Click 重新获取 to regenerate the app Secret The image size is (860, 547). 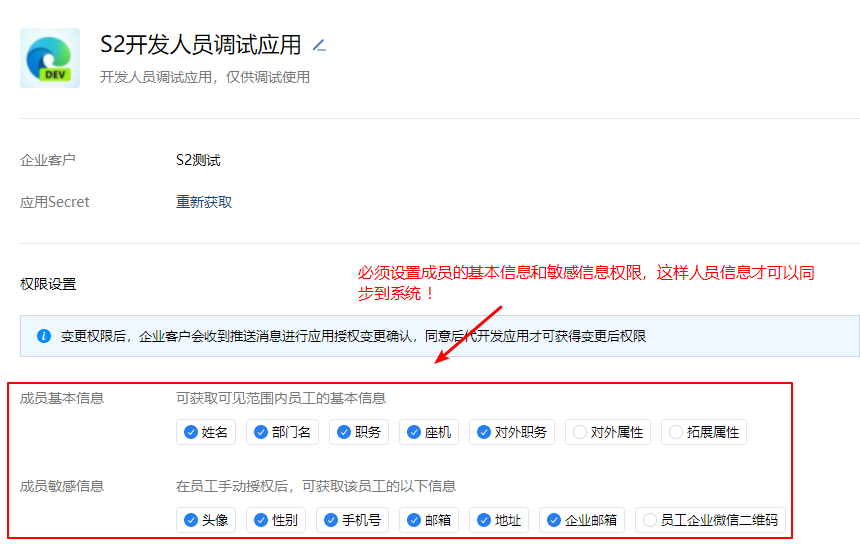[204, 202]
